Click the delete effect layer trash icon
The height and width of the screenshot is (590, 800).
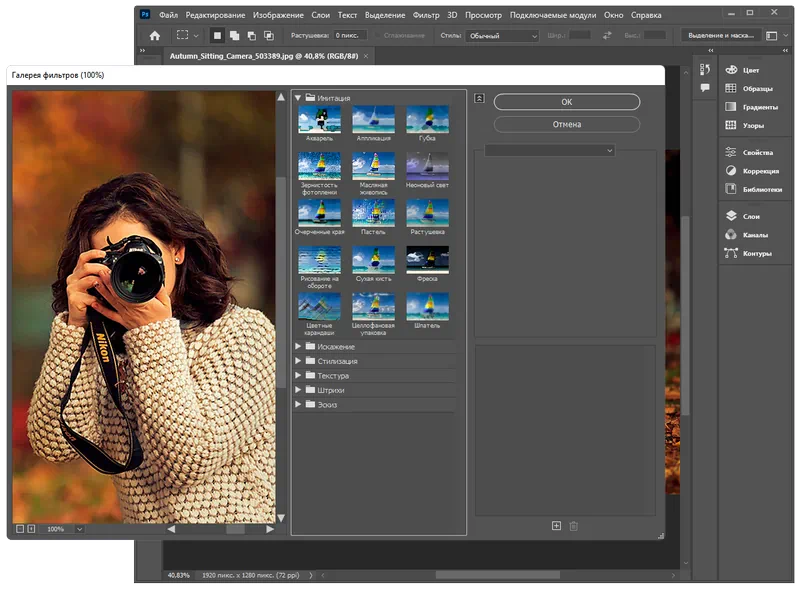(573, 525)
